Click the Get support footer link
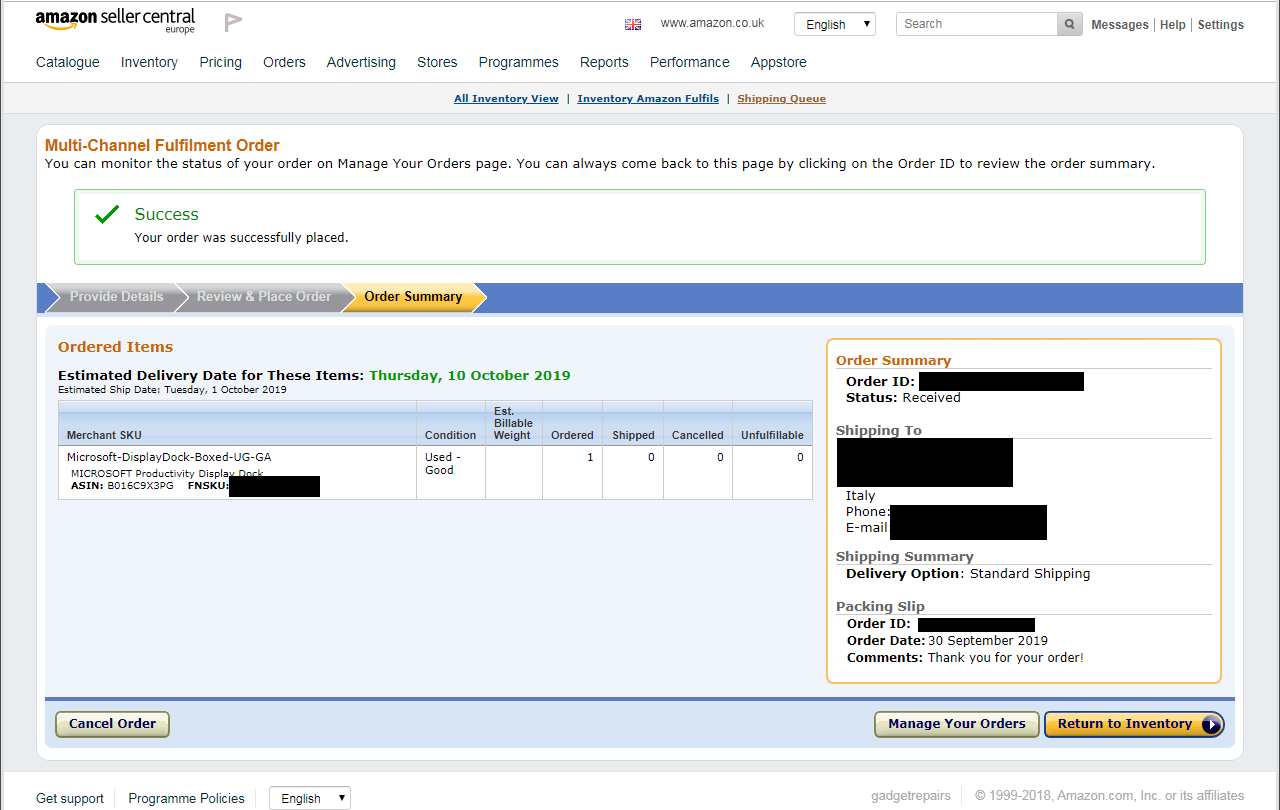The image size is (1280, 810). 70,799
